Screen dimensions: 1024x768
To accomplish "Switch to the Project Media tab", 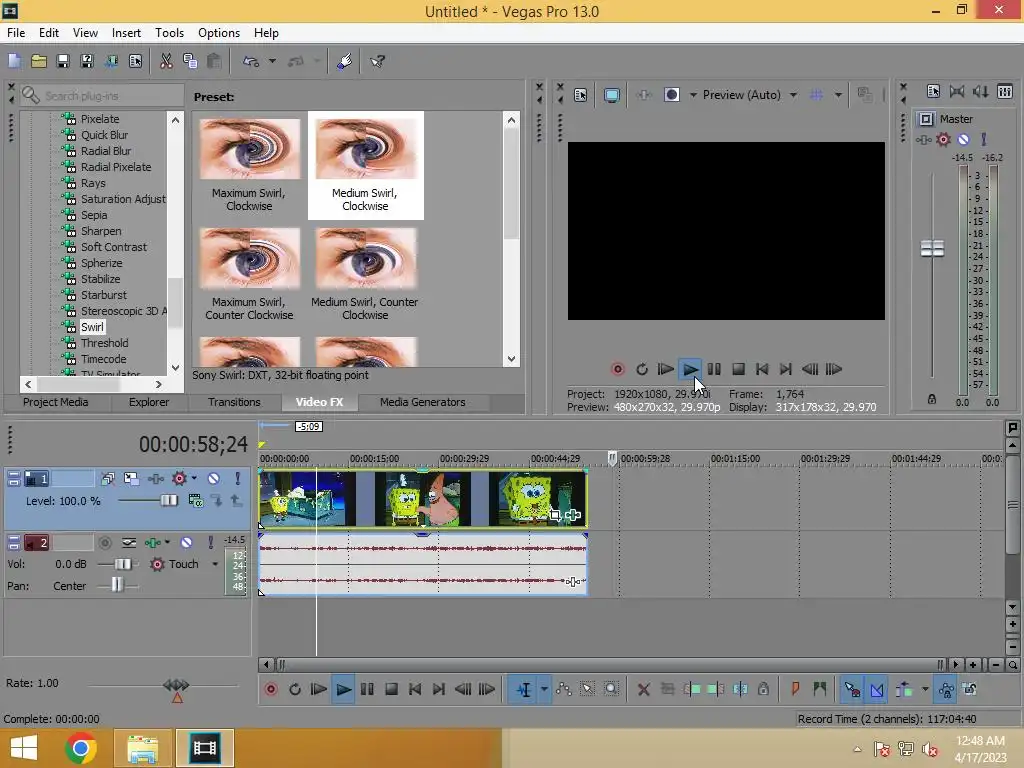I will [56, 402].
